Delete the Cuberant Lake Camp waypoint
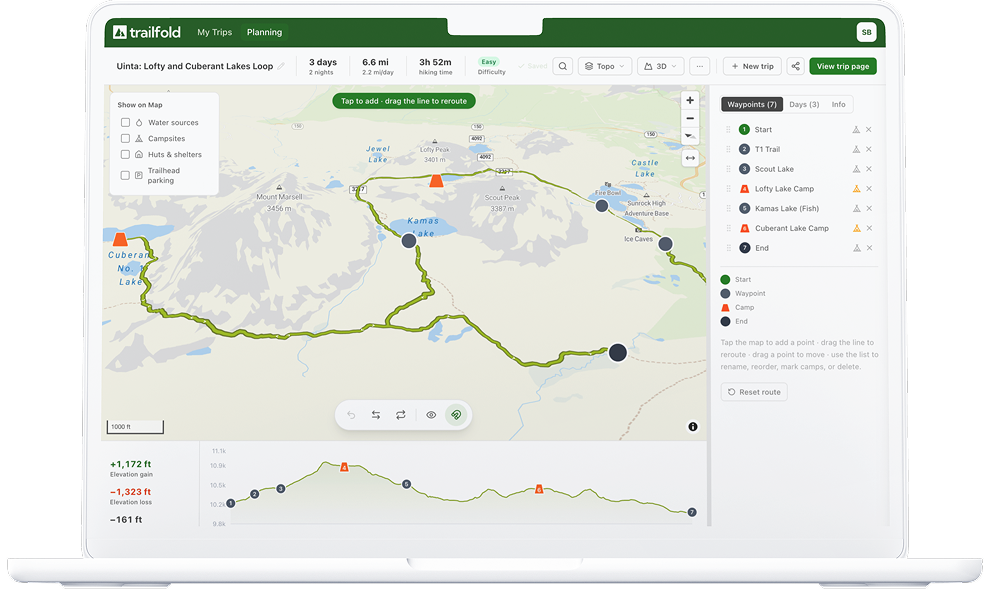The height and width of the screenshot is (592, 985). click(x=869, y=228)
